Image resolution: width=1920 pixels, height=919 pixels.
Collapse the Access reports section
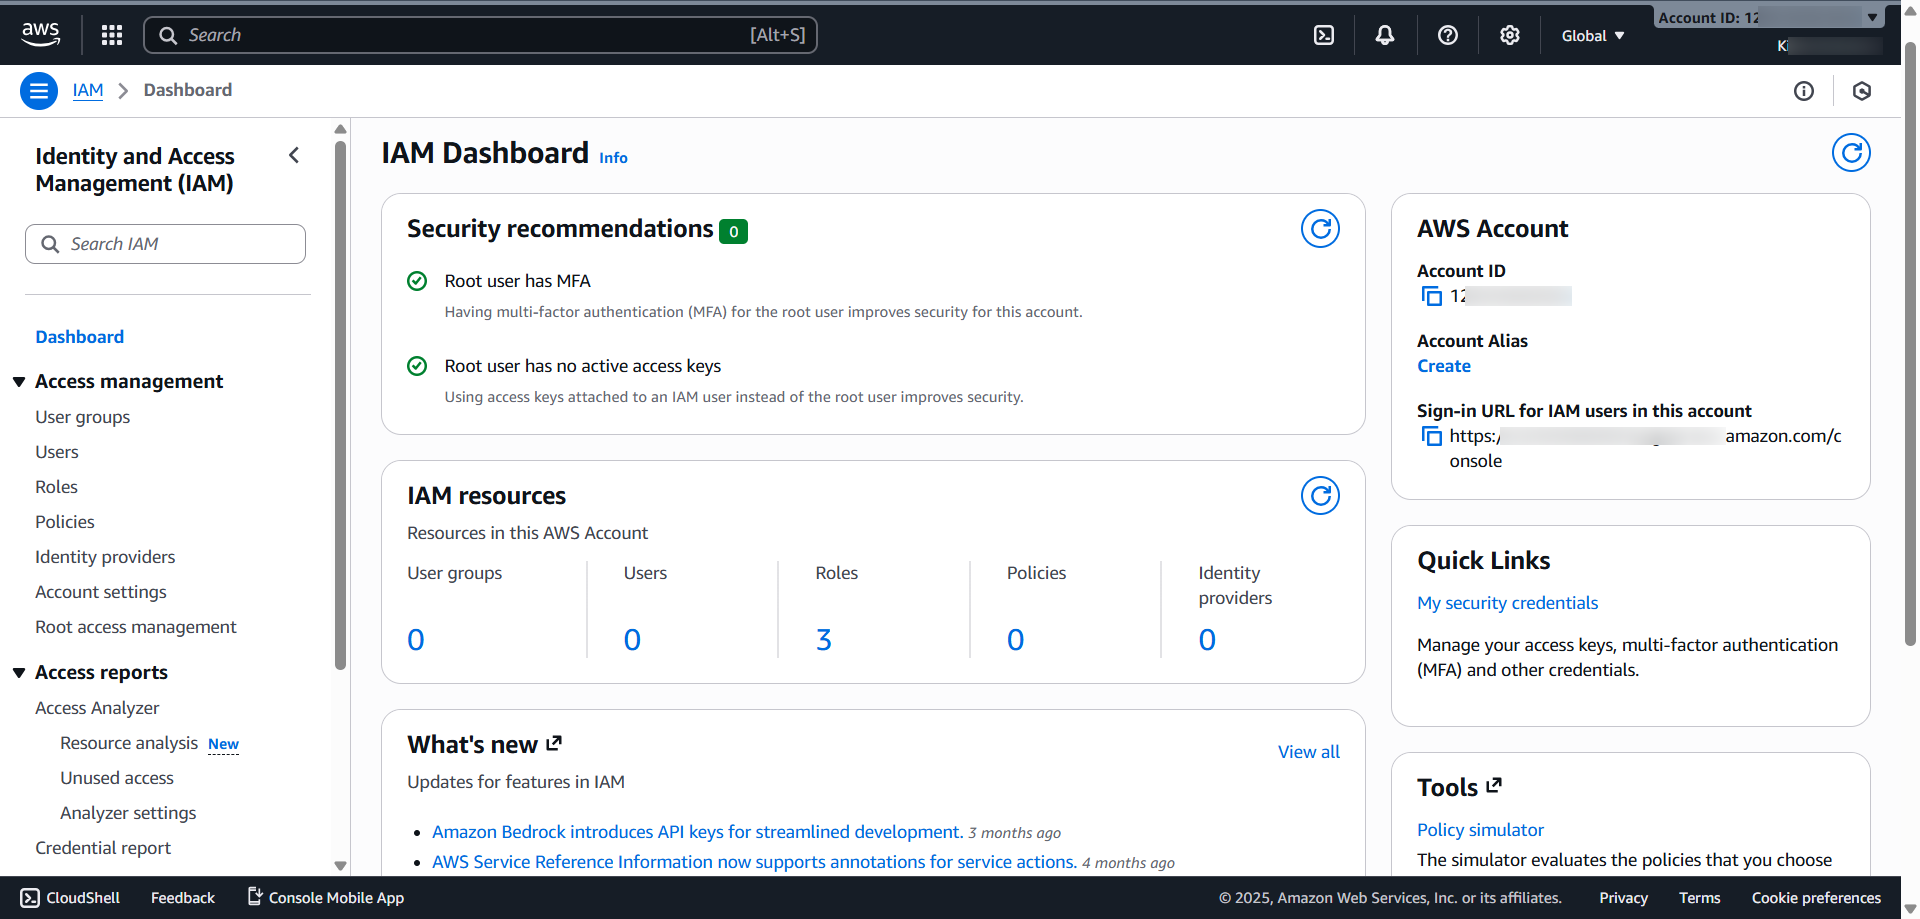tap(19, 673)
